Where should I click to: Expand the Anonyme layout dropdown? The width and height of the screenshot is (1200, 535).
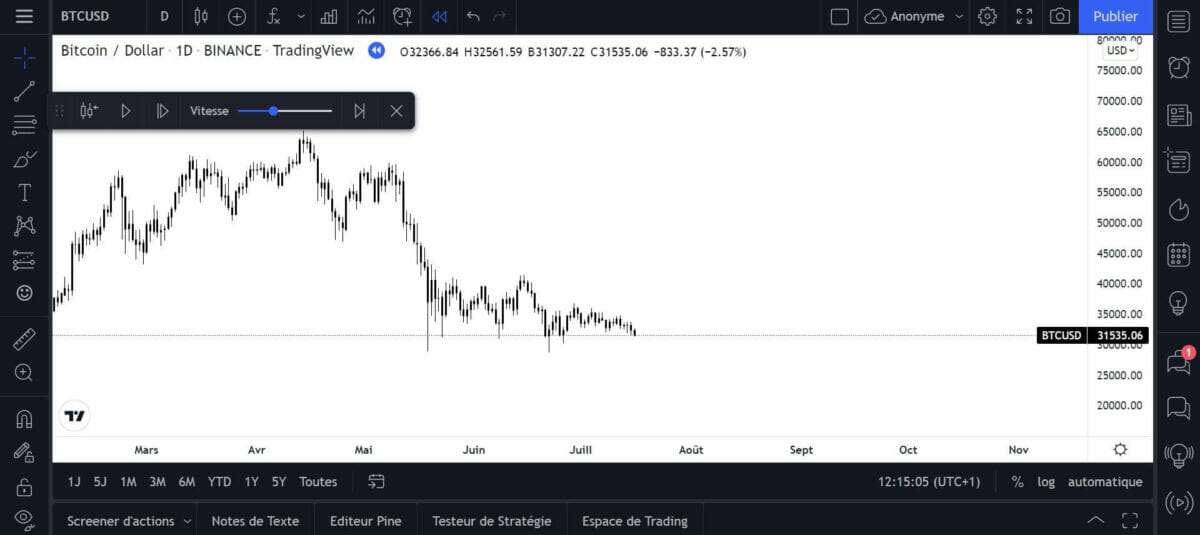[x=959, y=16]
